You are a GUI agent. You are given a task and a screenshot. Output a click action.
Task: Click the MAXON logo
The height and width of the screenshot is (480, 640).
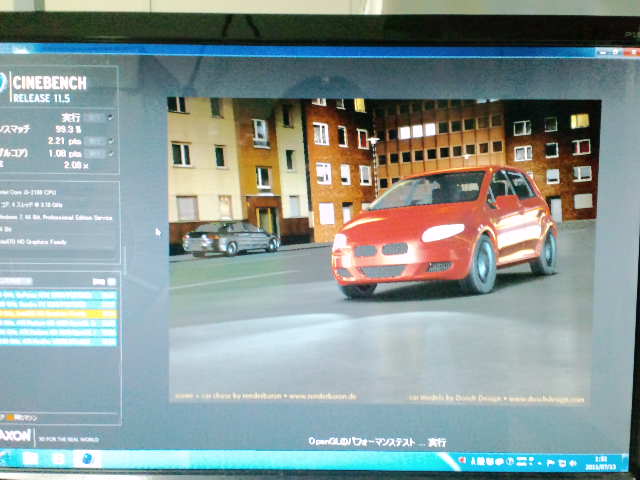pyautogui.click(x=16, y=436)
